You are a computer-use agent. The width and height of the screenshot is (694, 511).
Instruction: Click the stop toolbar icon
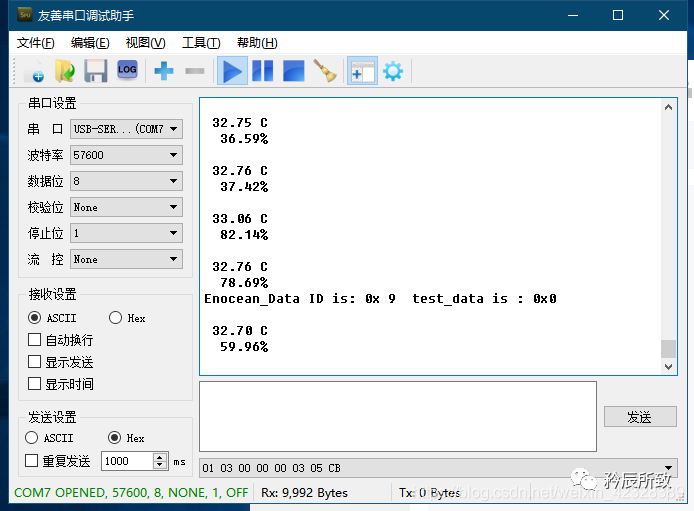pyautogui.click(x=293, y=71)
